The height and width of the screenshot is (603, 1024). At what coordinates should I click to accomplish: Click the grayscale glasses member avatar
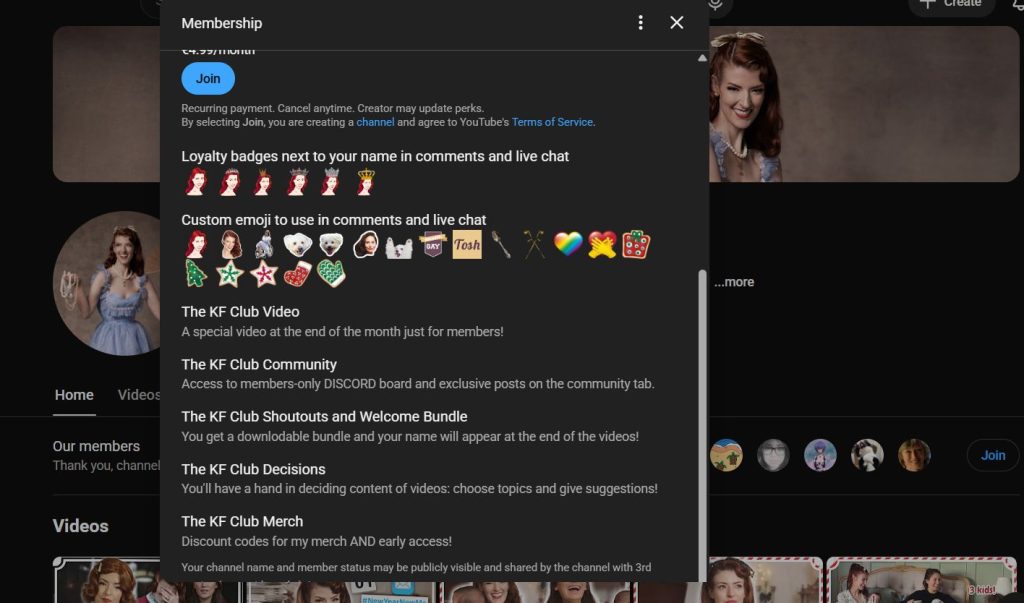773,455
